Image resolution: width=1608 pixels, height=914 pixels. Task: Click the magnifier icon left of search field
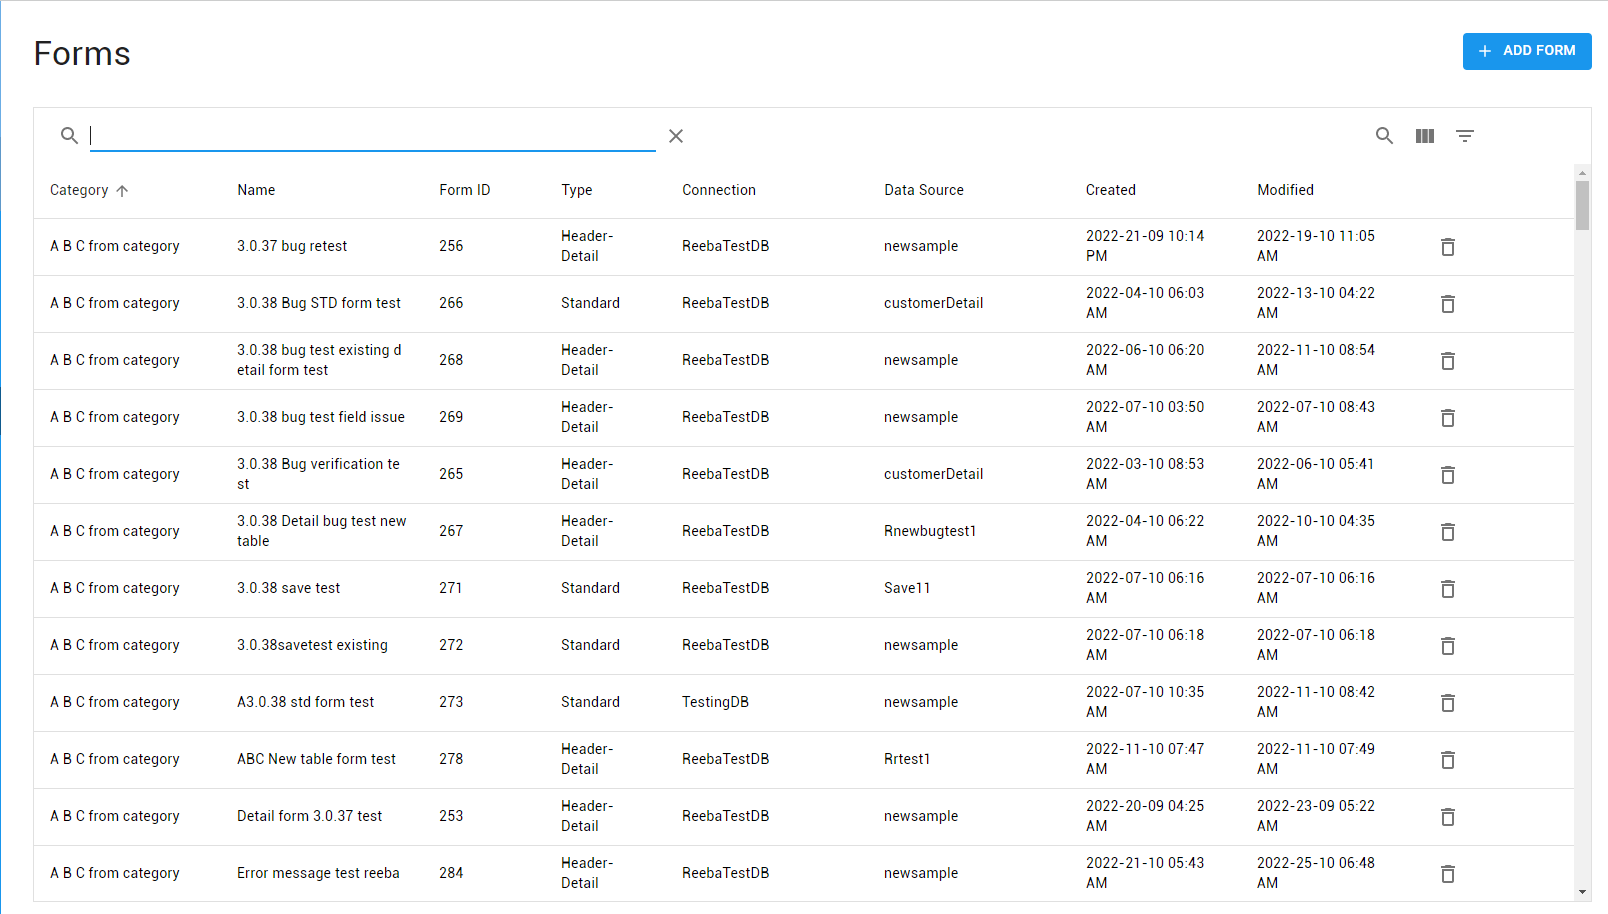(69, 135)
